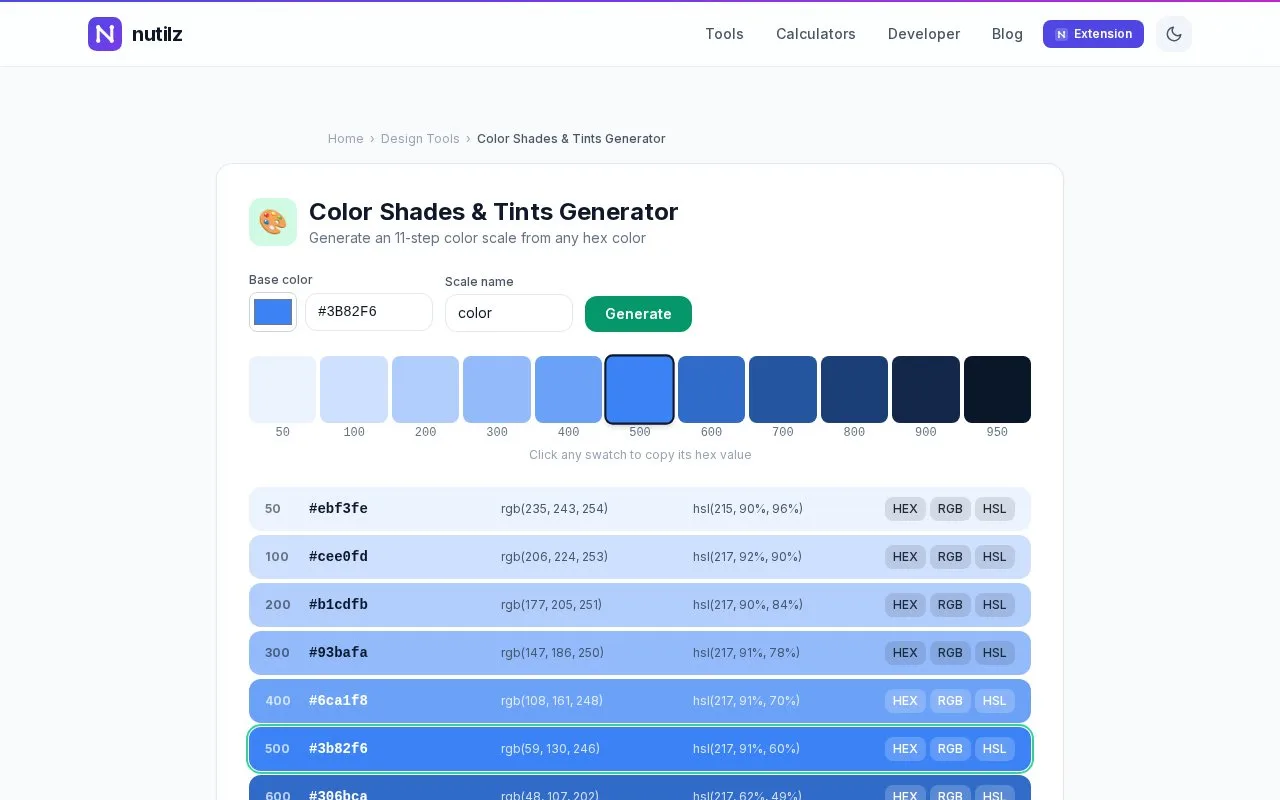Open the base color picker swatch
Screen dimensions: 1280x800
coord(273,312)
